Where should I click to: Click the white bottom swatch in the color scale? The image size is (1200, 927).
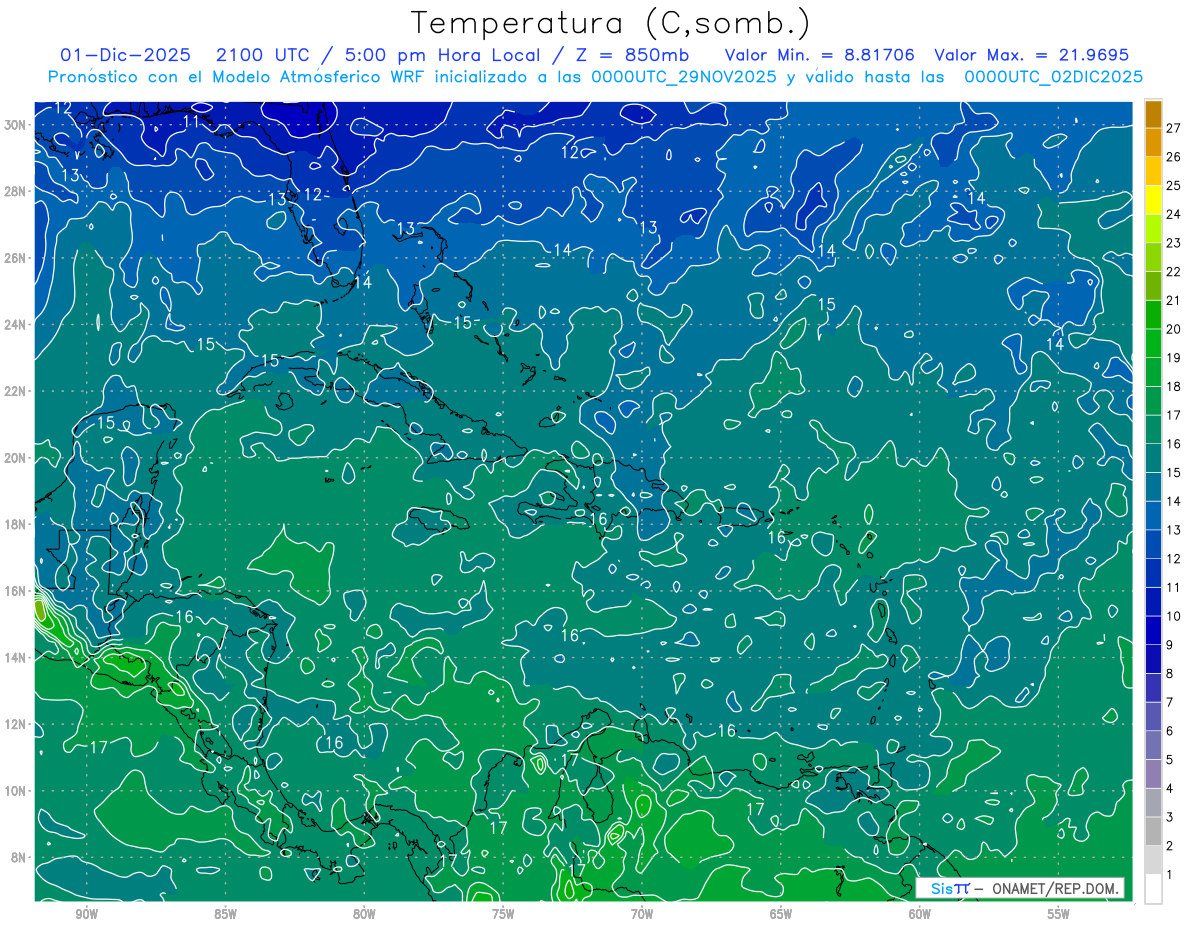(1153, 889)
